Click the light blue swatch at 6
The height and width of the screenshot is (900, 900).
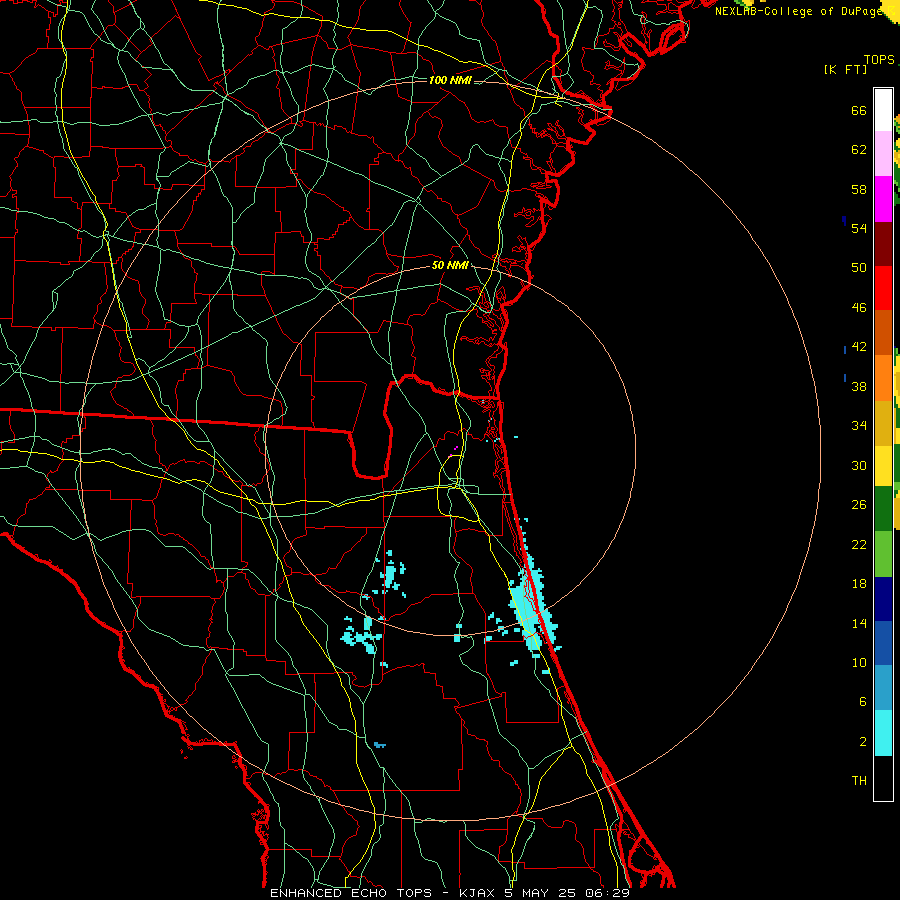(x=883, y=688)
